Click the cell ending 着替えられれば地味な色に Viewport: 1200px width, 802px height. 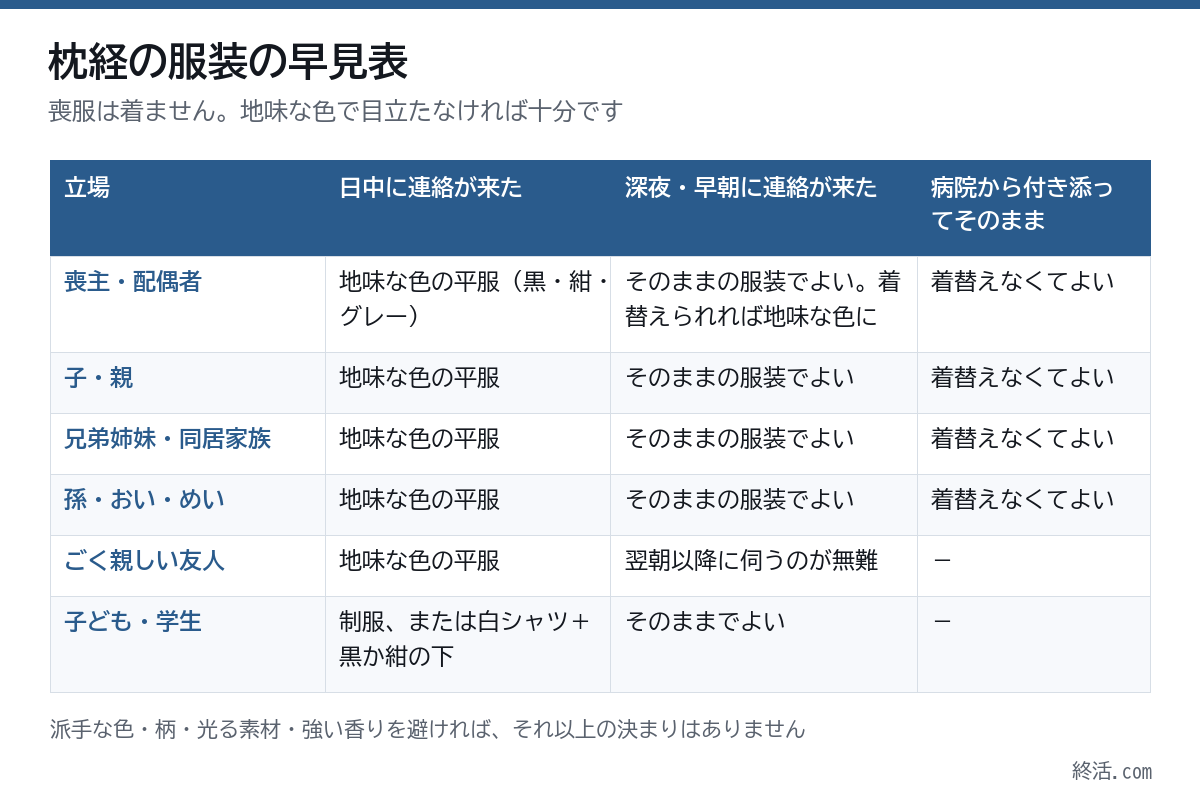pos(764,304)
